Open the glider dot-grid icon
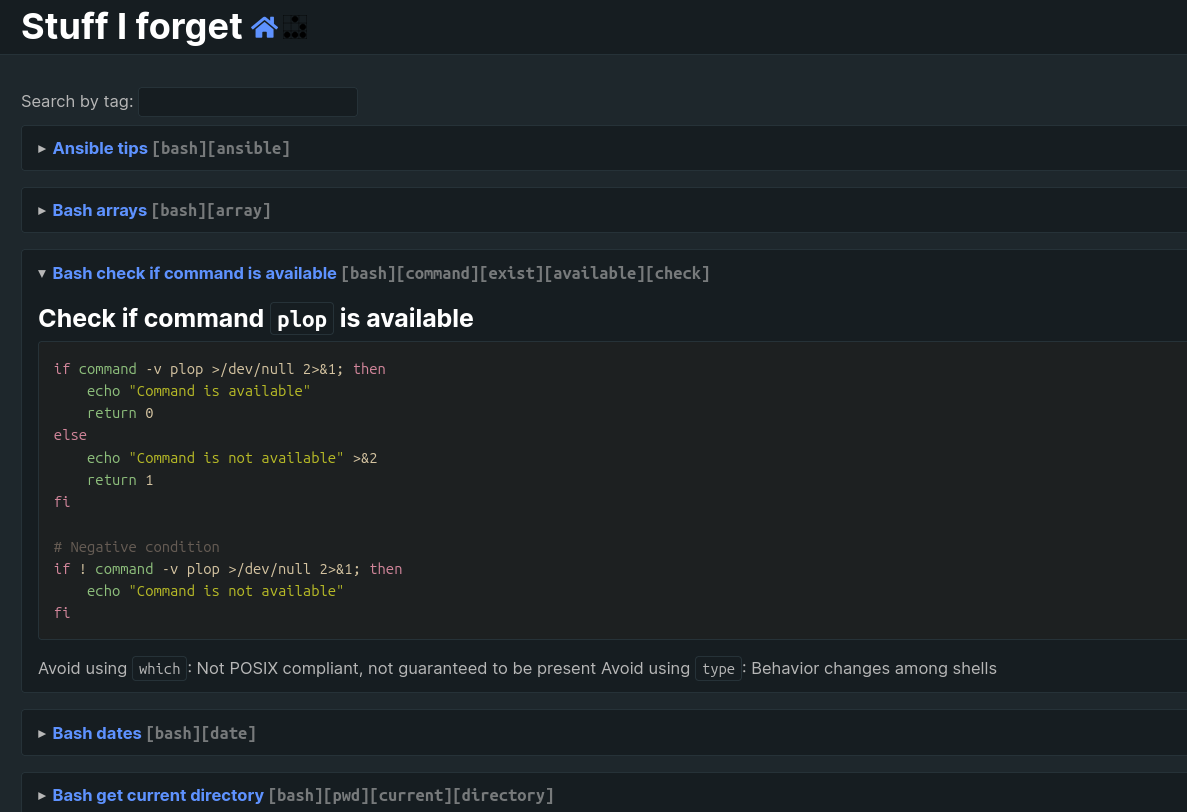 [295, 27]
